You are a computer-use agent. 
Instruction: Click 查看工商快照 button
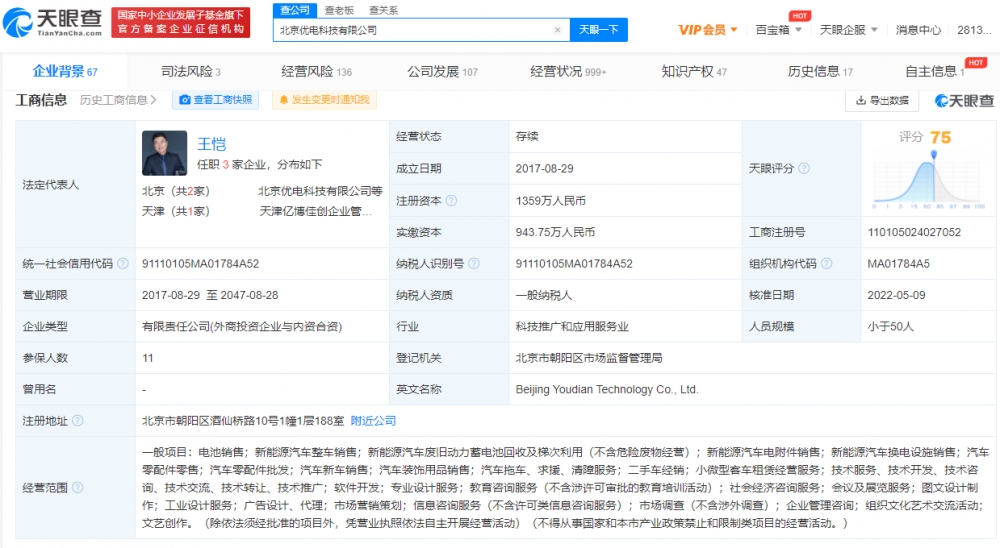pos(216,100)
